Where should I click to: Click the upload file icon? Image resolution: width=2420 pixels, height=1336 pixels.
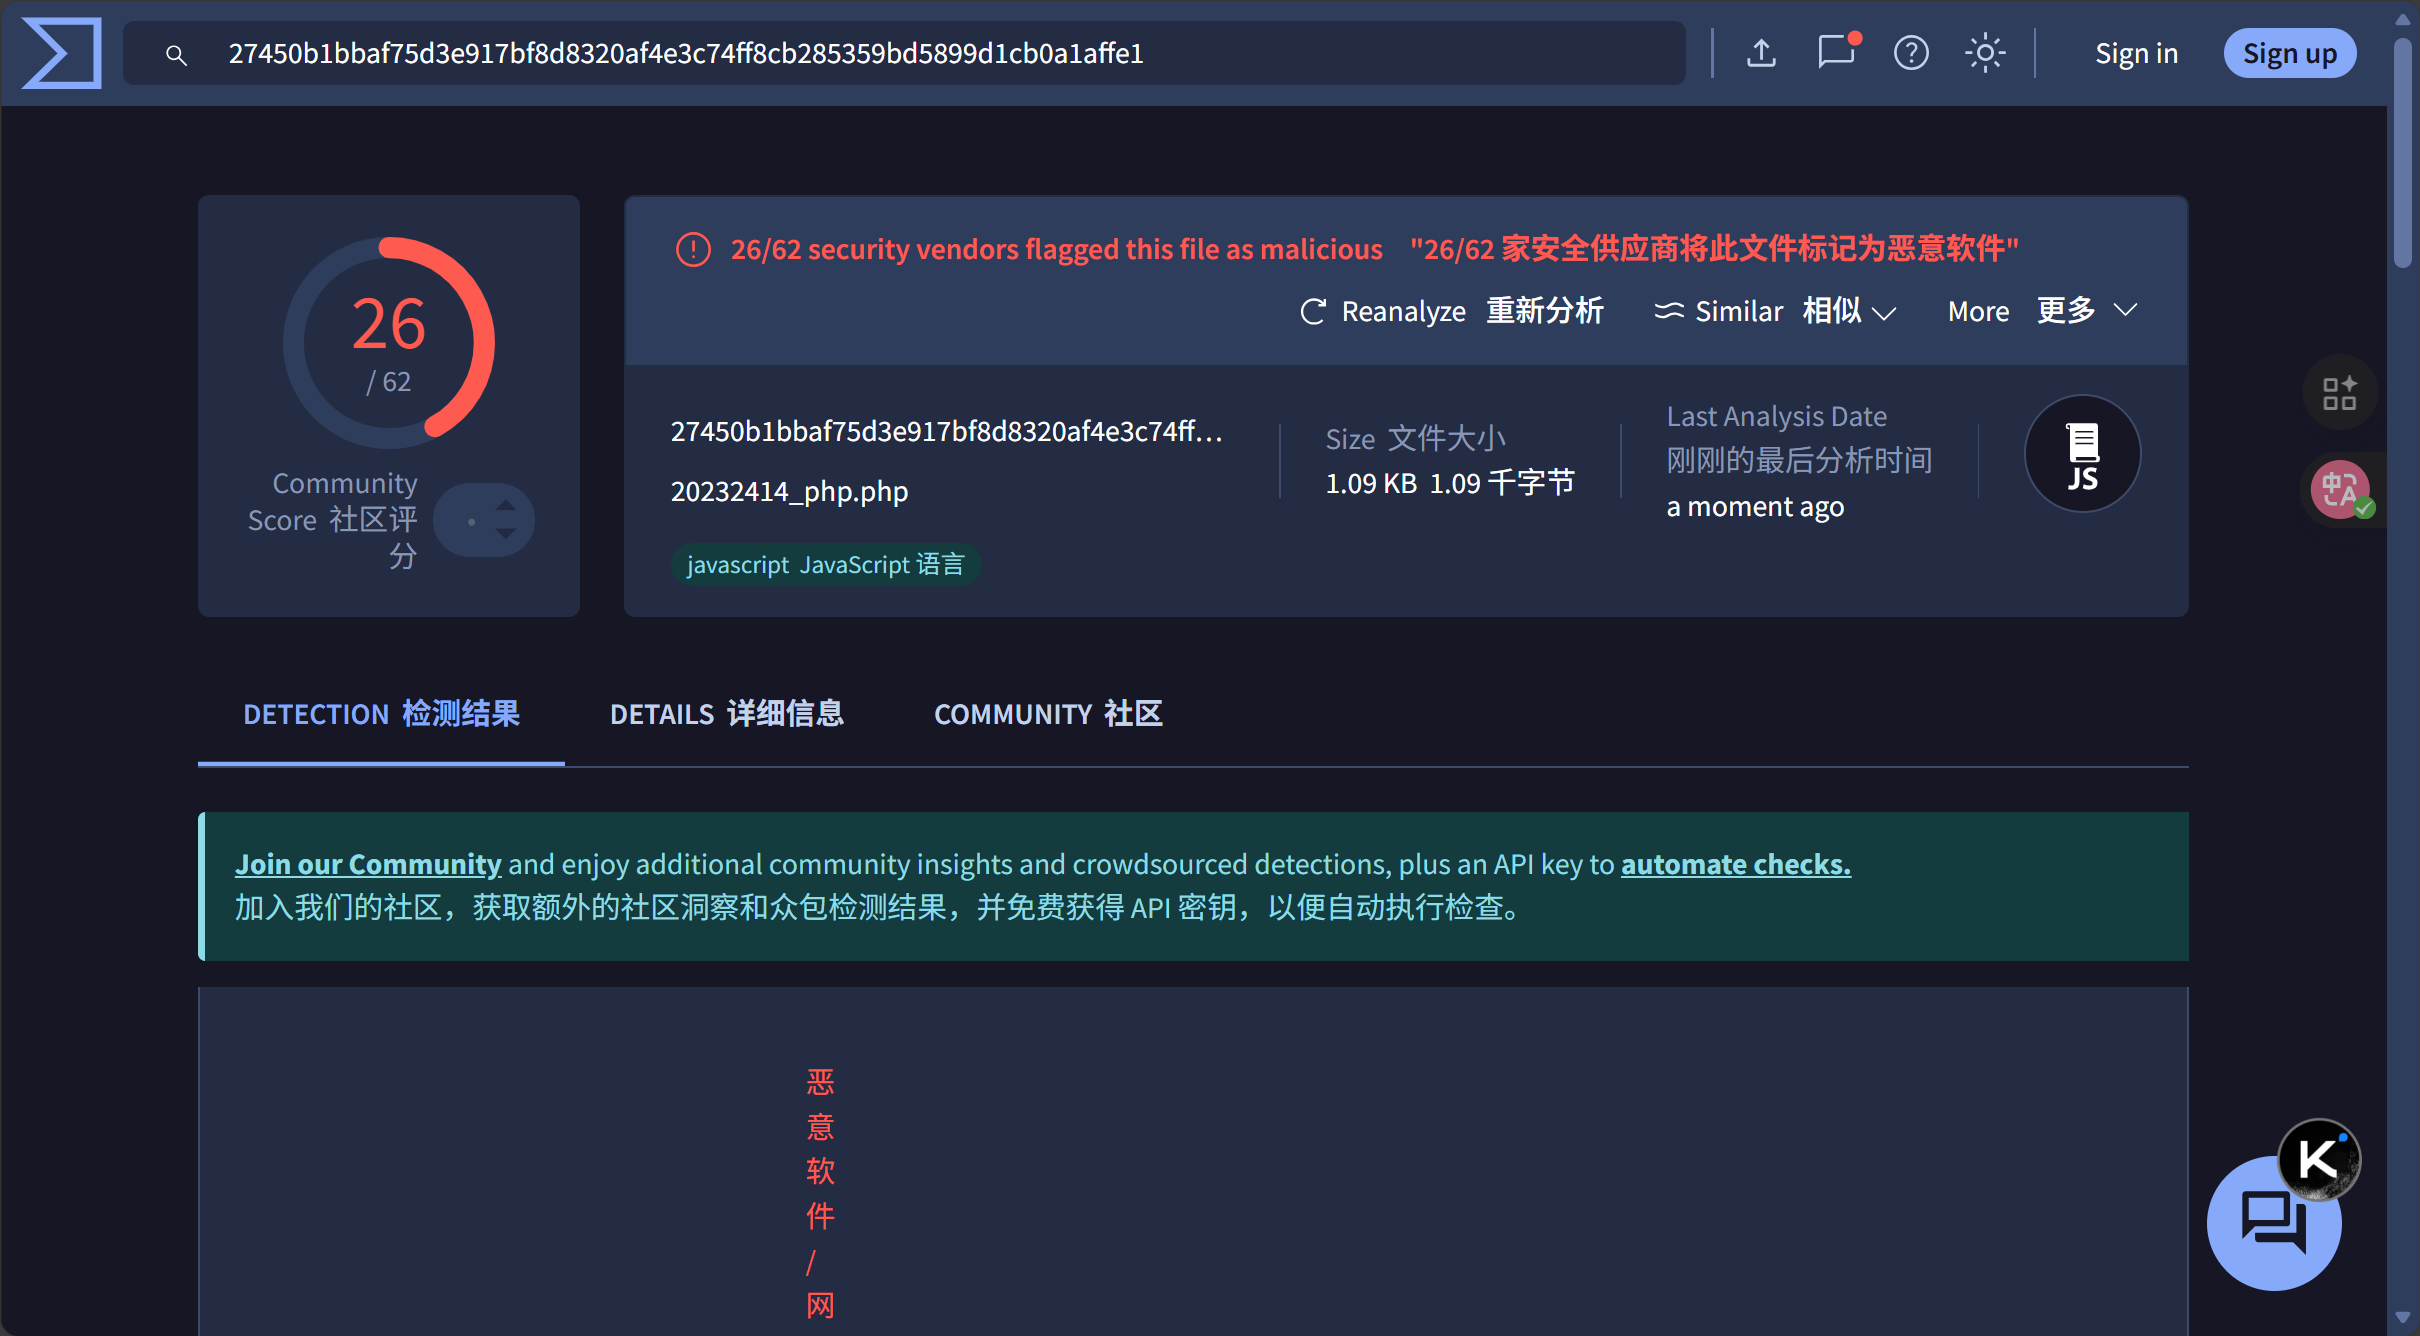click(1761, 53)
